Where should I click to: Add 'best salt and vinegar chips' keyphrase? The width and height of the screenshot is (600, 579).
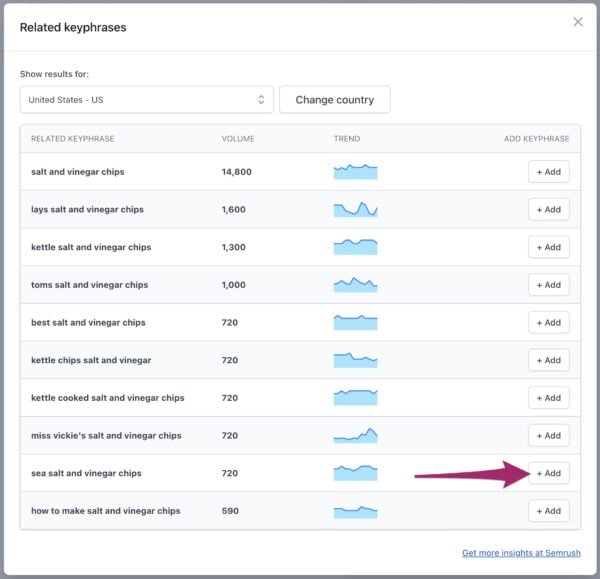click(x=548, y=323)
